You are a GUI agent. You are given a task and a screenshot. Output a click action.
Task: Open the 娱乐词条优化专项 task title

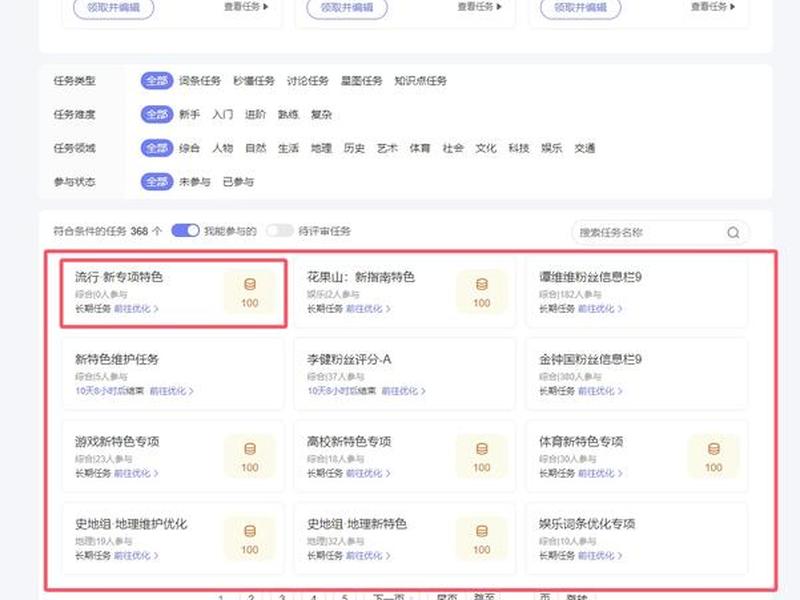587,524
